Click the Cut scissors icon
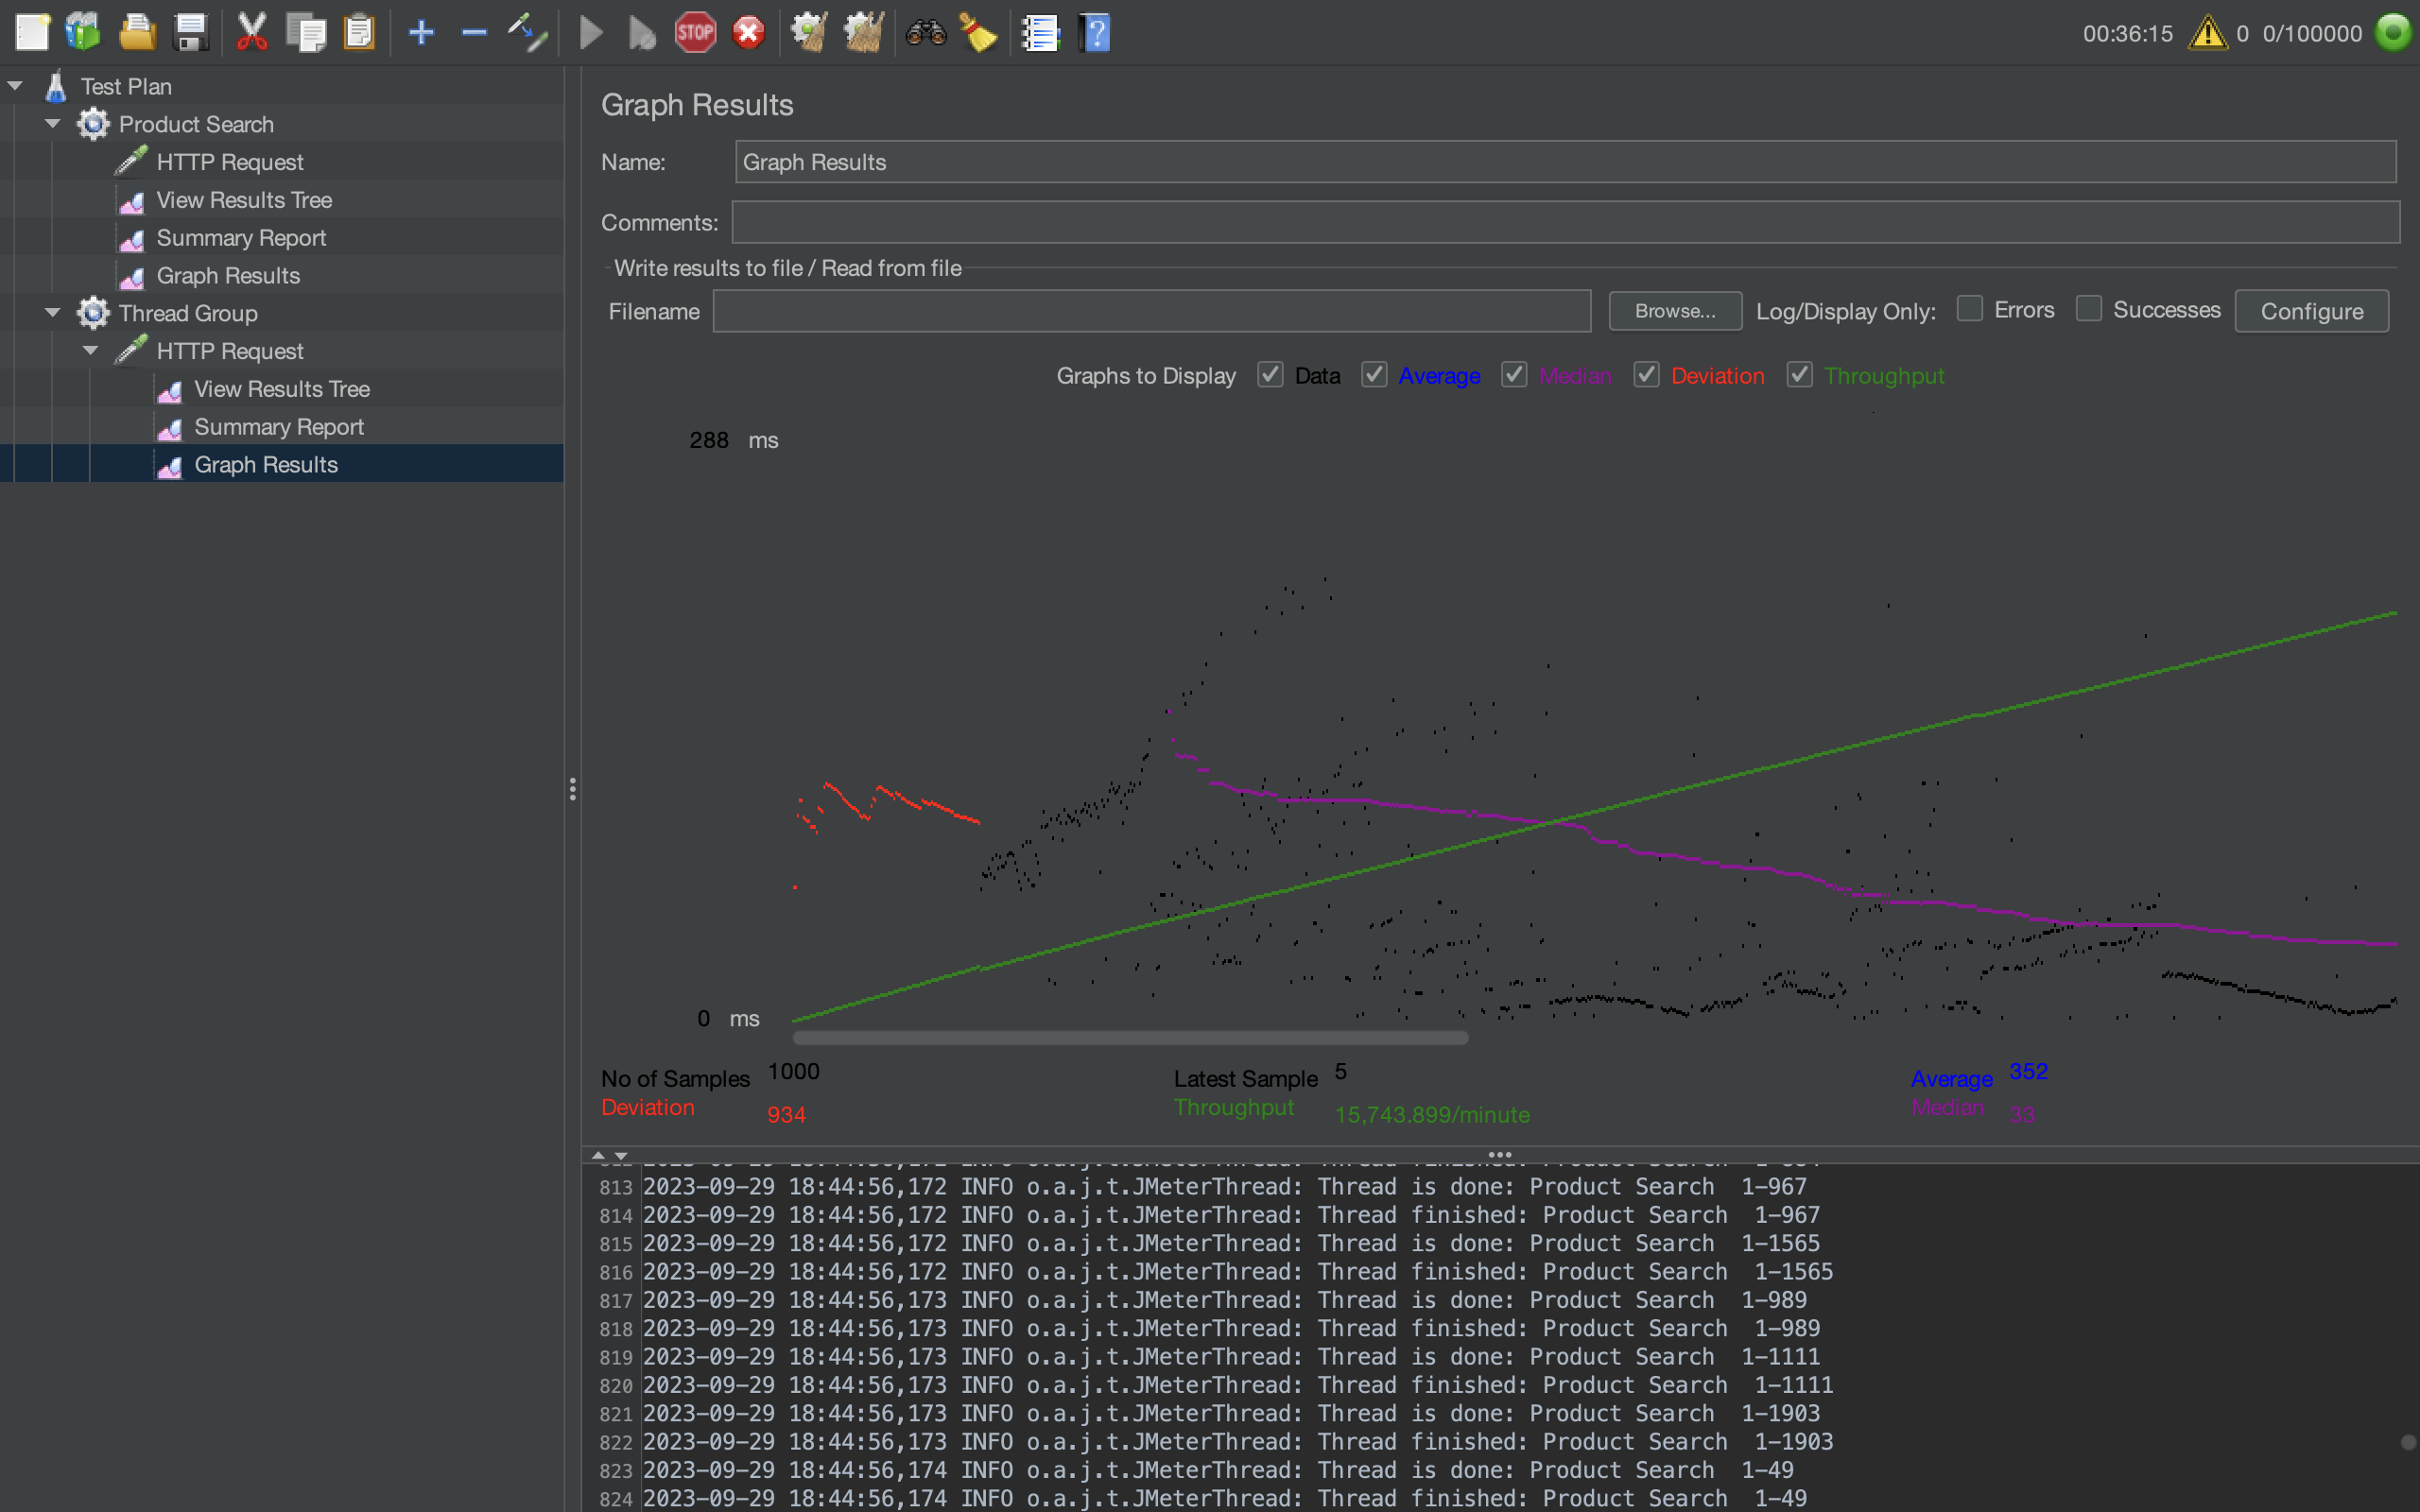Screen dimensions: 2420x1512 tap(252, 33)
